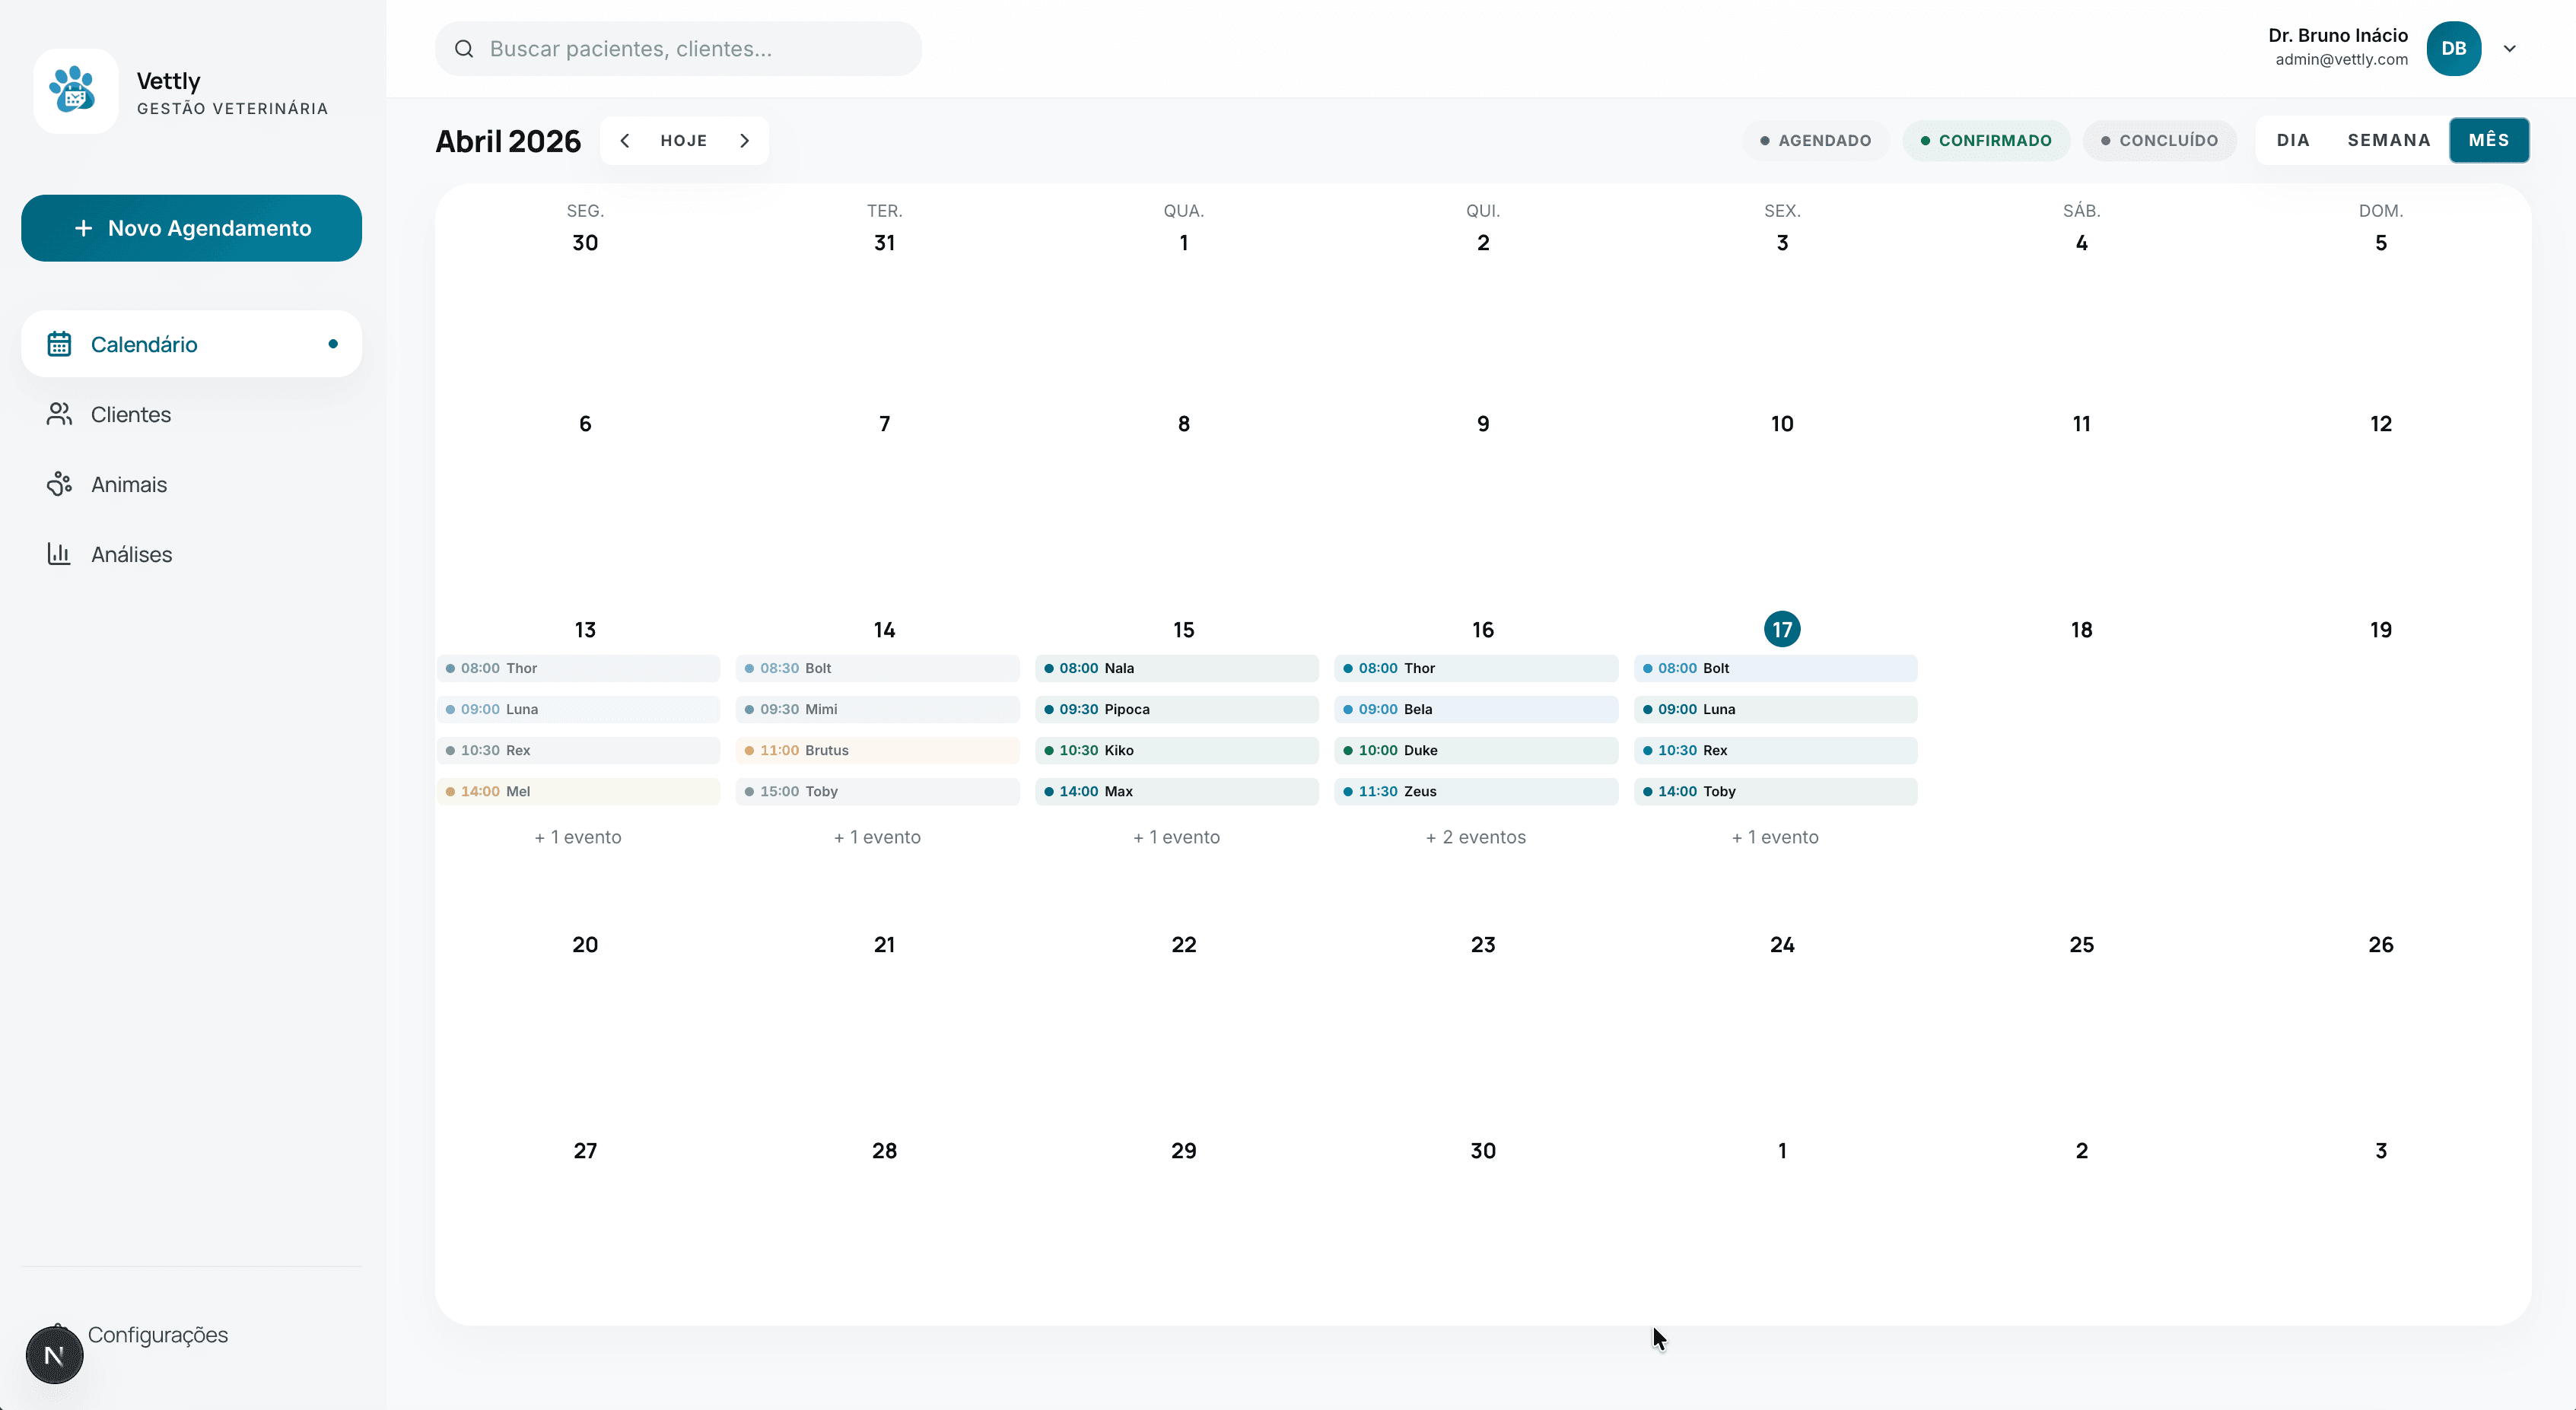Open the 08:00 Nala appointment
Screen dimensions: 2576x1410
[x=1176, y=668]
